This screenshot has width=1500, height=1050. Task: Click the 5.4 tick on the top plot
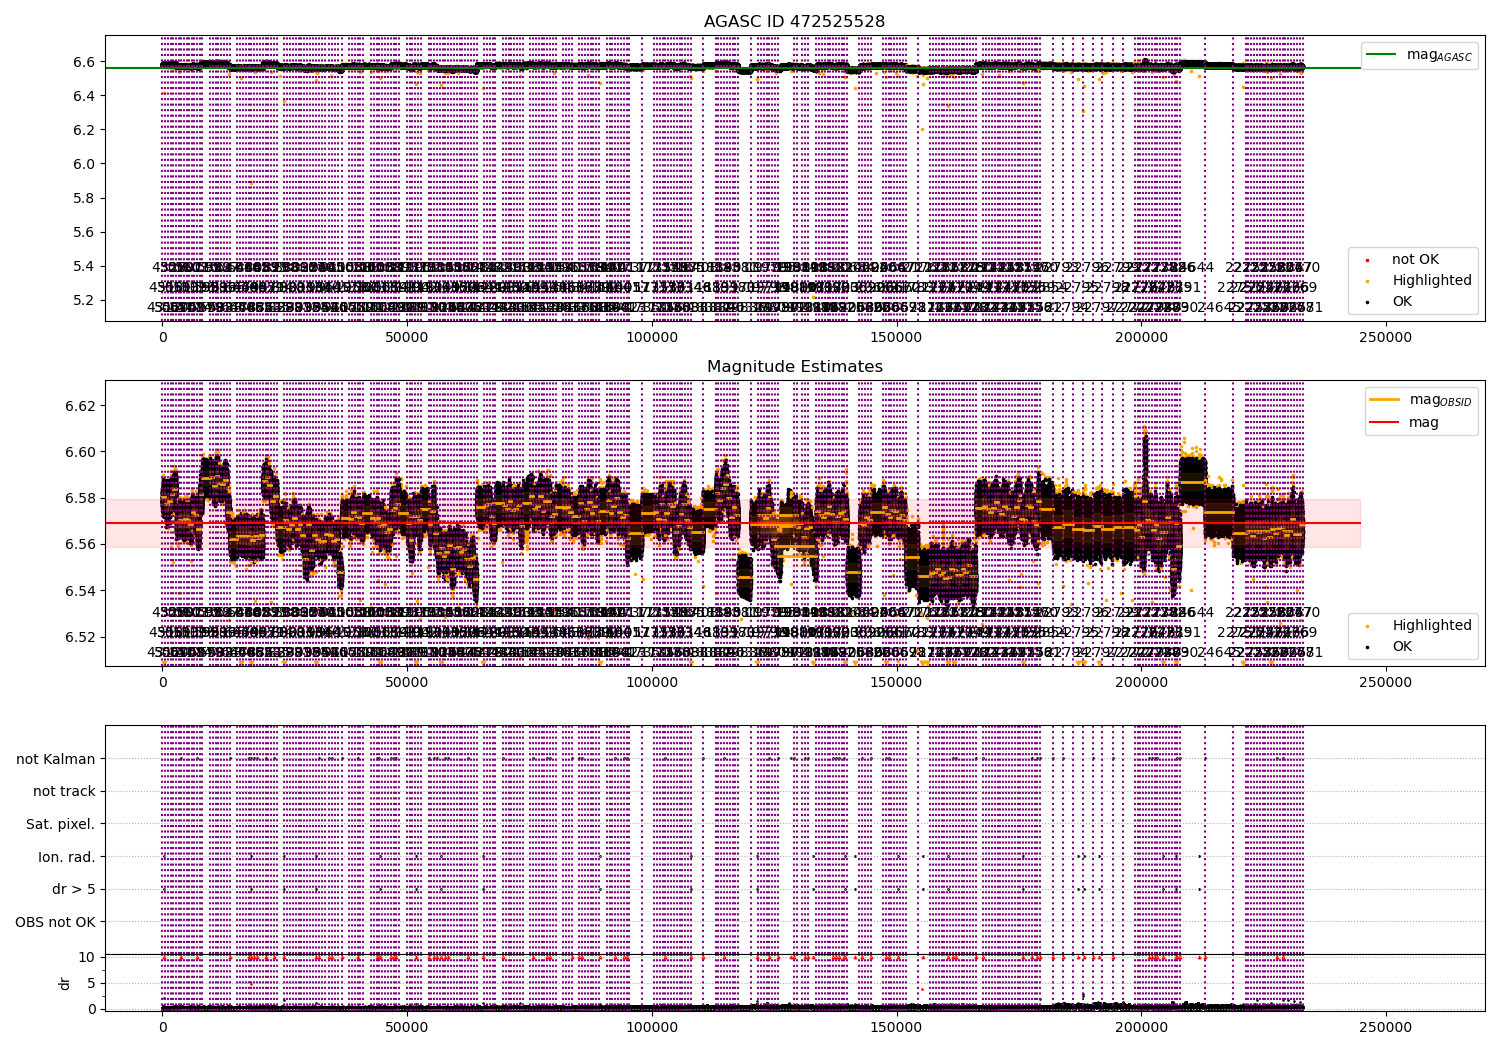point(84,266)
